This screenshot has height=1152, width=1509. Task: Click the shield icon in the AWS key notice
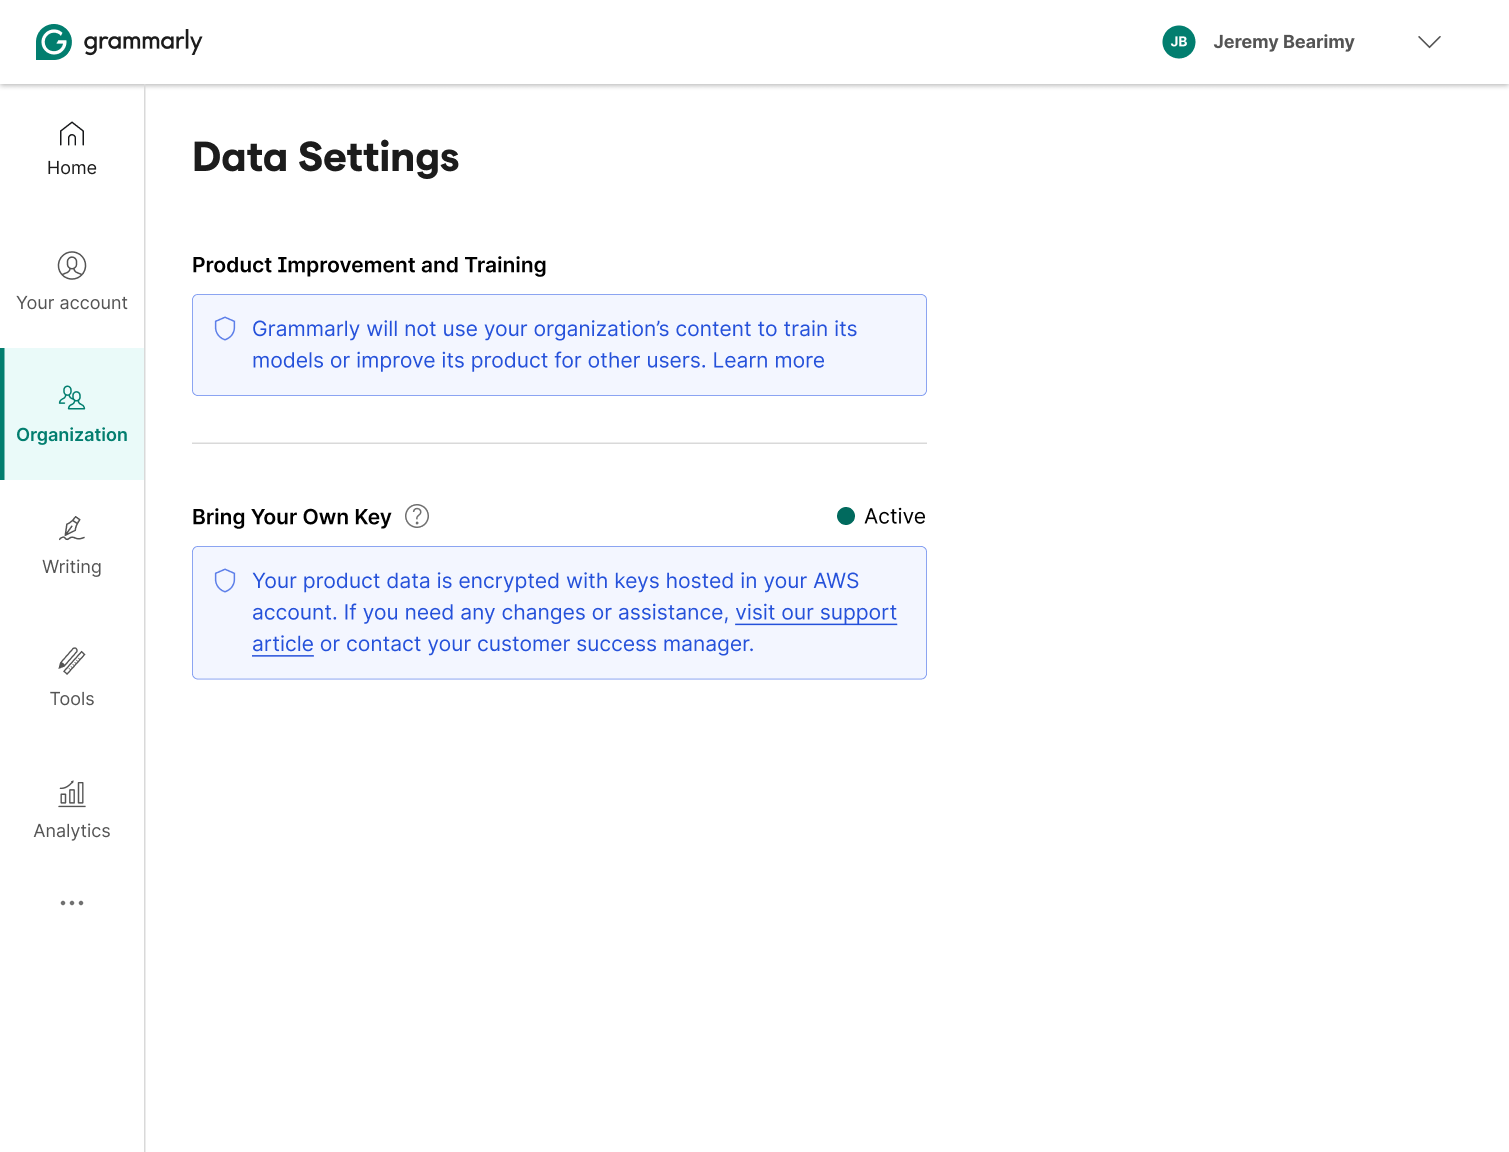tap(224, 580)
